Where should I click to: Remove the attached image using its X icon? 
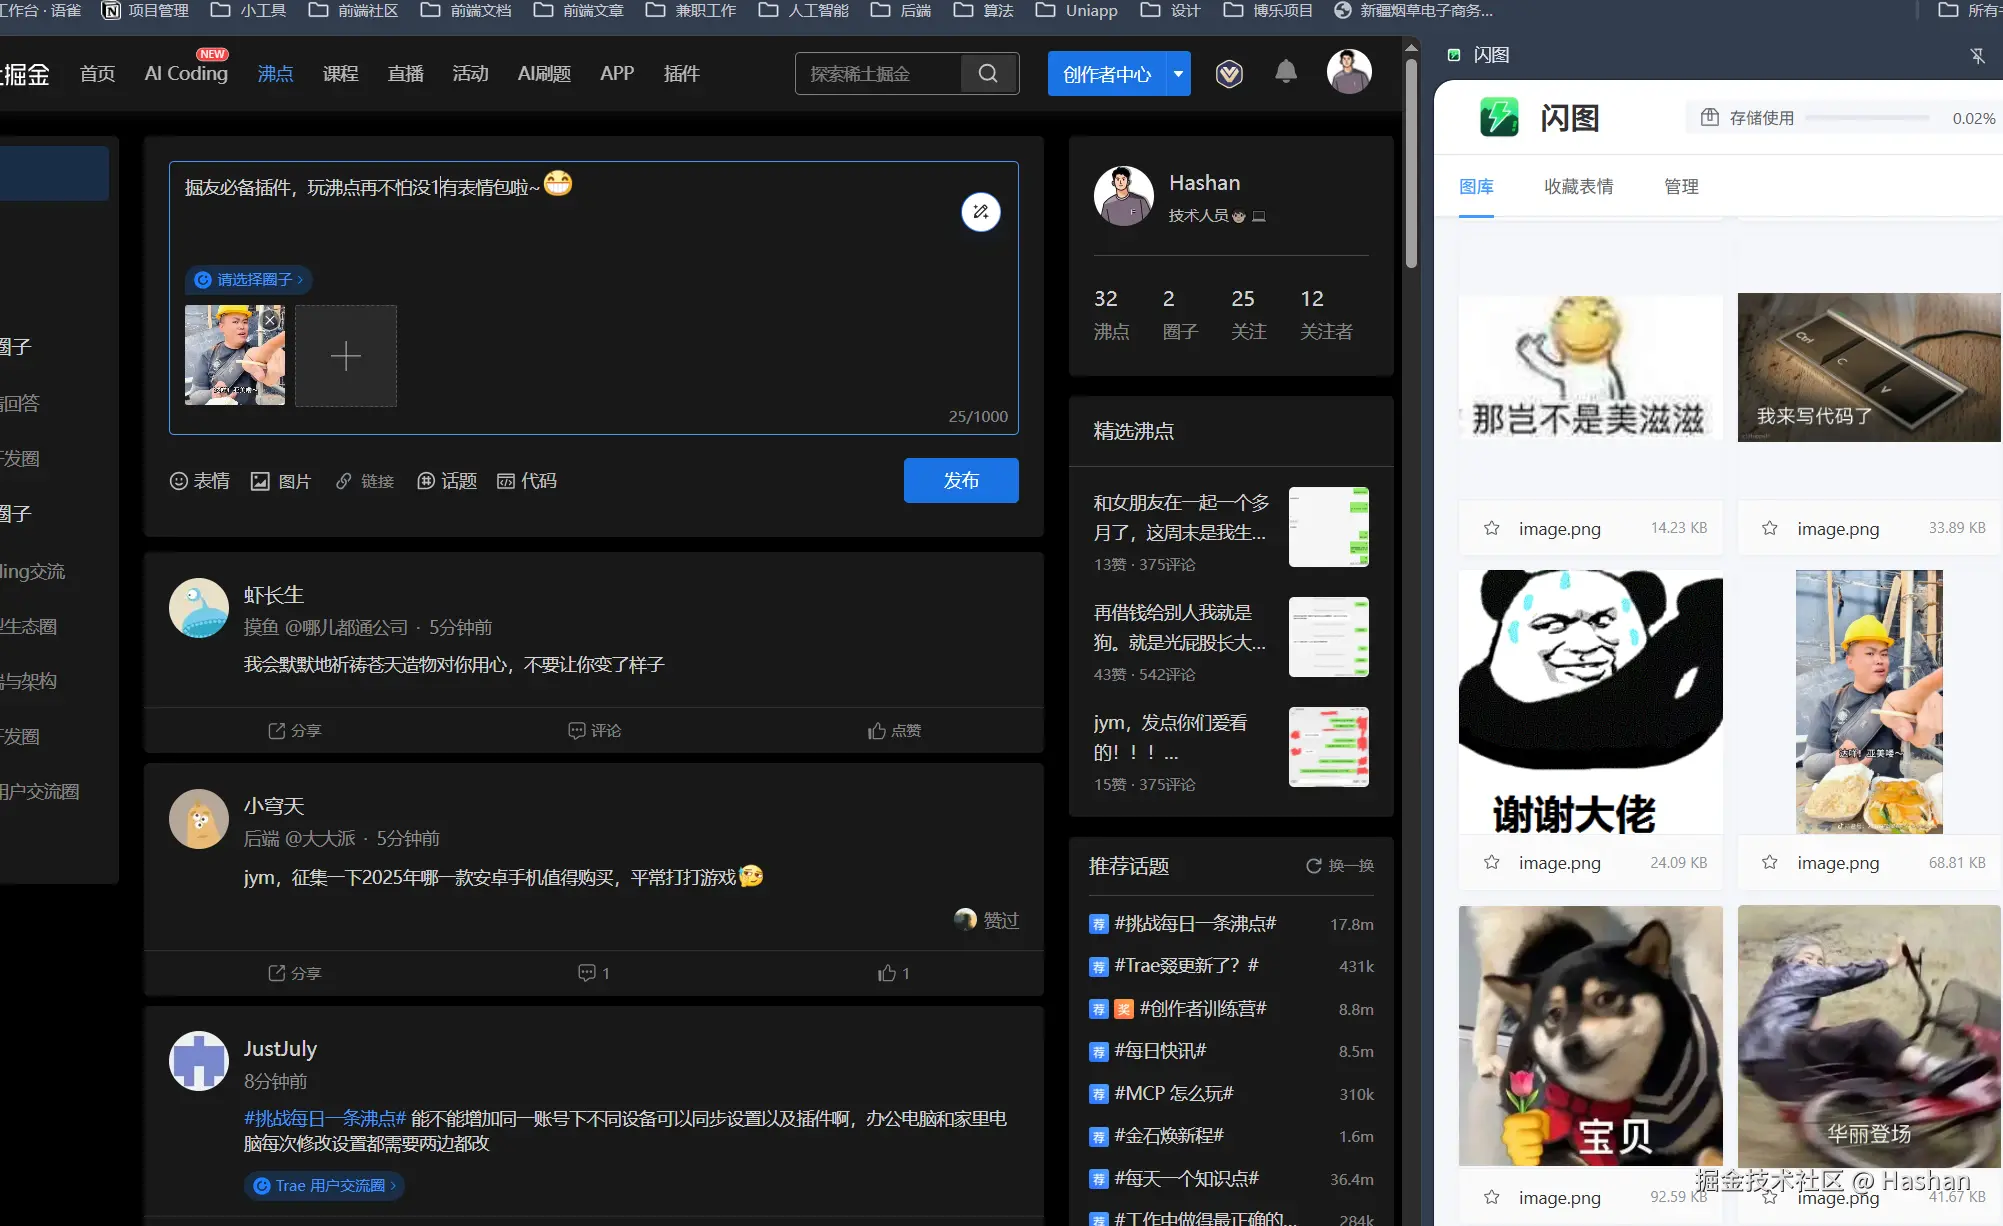pyautogui.click(x=269, y=319)
